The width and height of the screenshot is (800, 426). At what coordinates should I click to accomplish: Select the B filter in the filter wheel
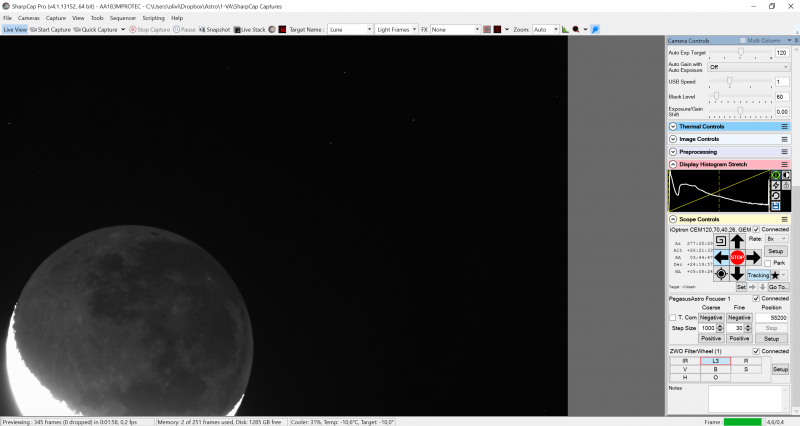714,369
